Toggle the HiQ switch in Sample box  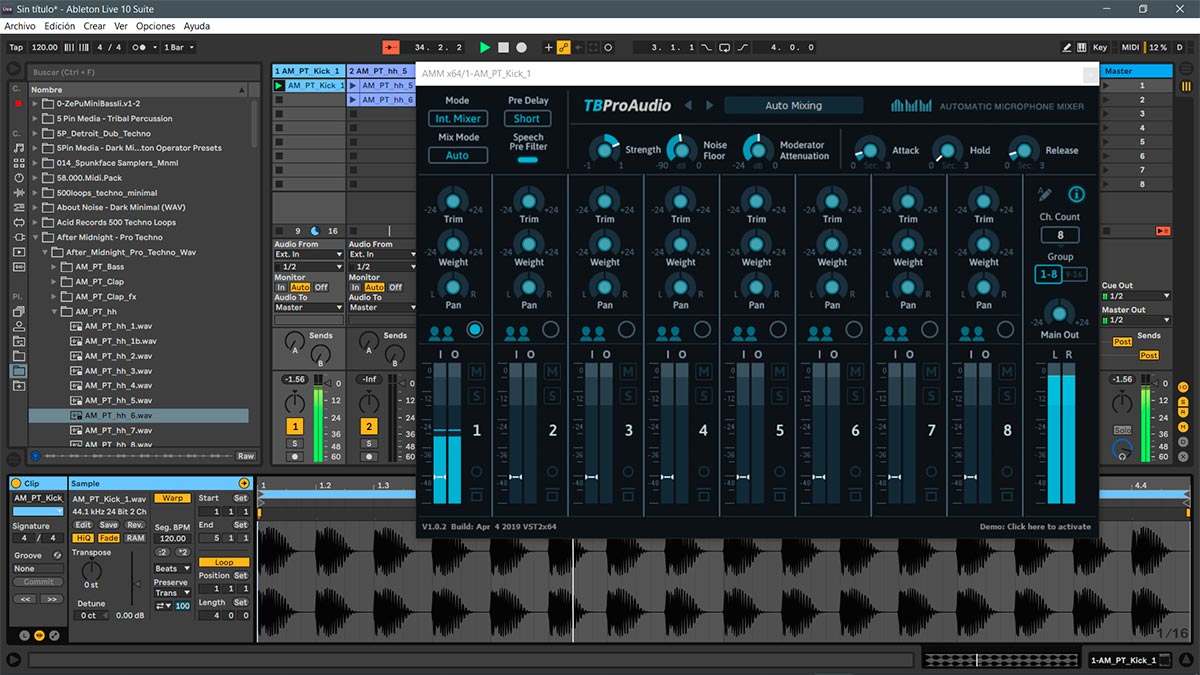84,538
